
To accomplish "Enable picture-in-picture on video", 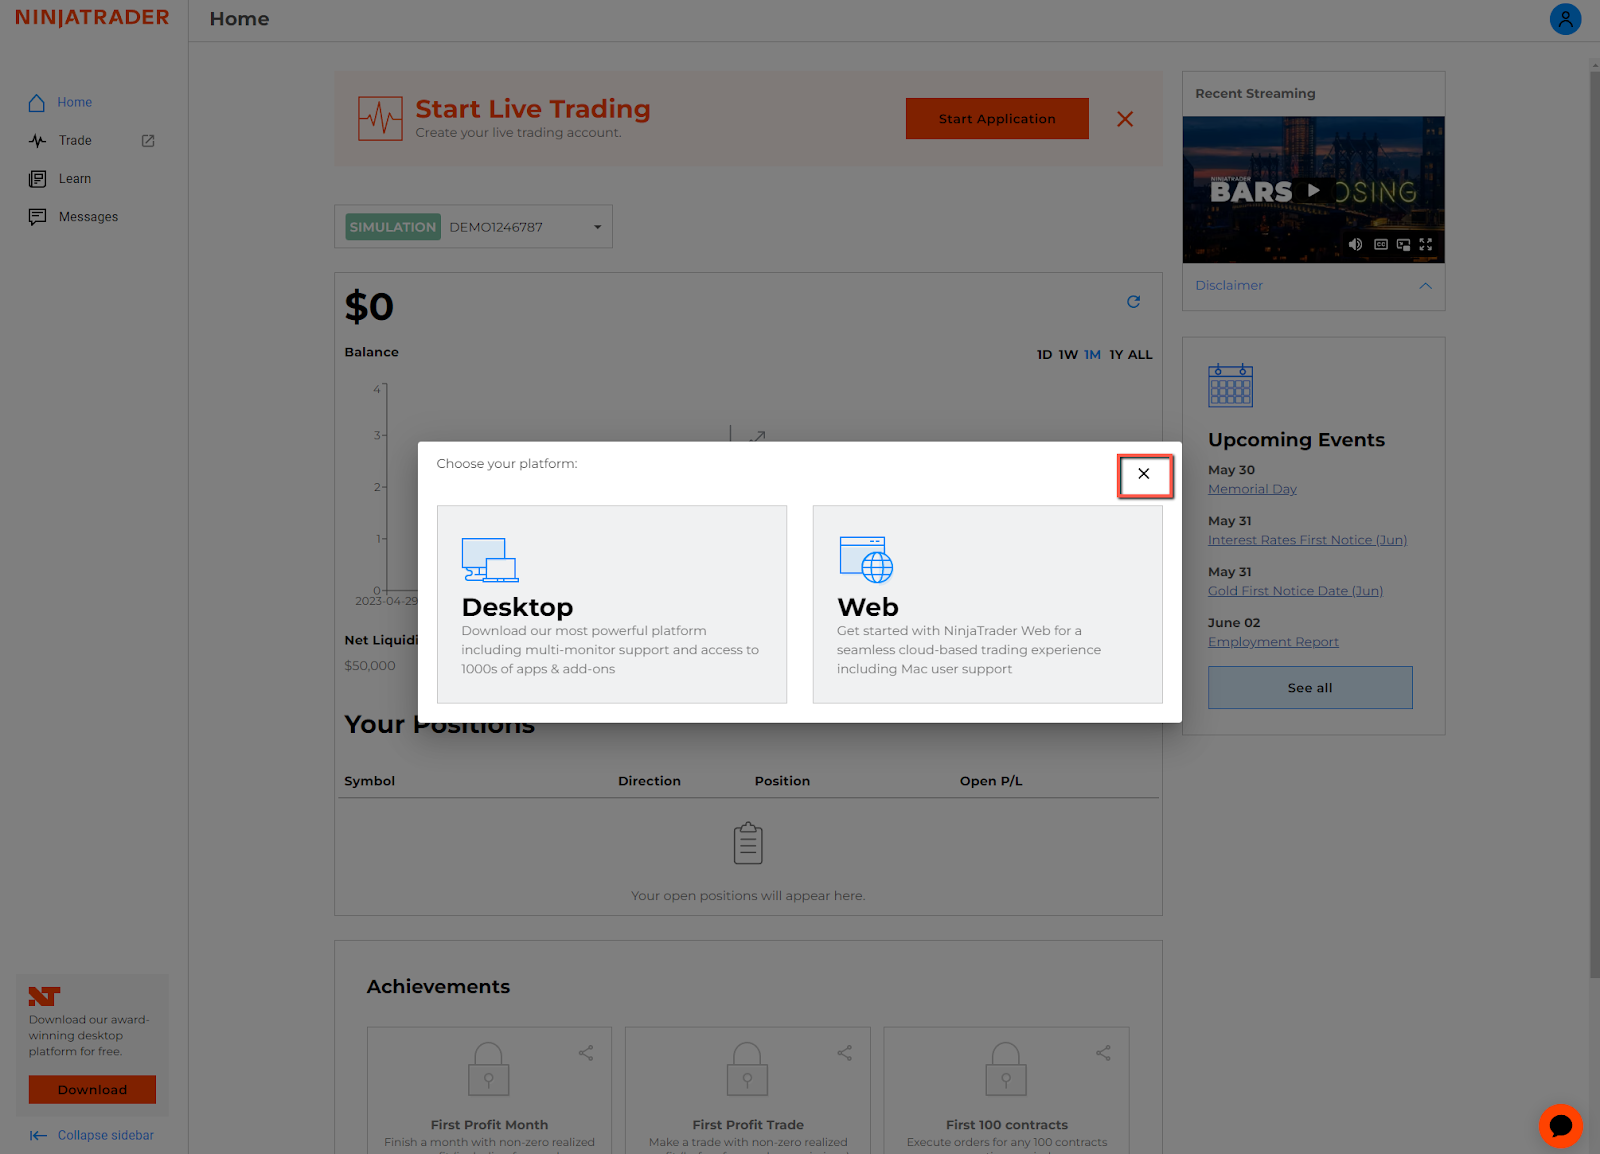I will 1403,244.
